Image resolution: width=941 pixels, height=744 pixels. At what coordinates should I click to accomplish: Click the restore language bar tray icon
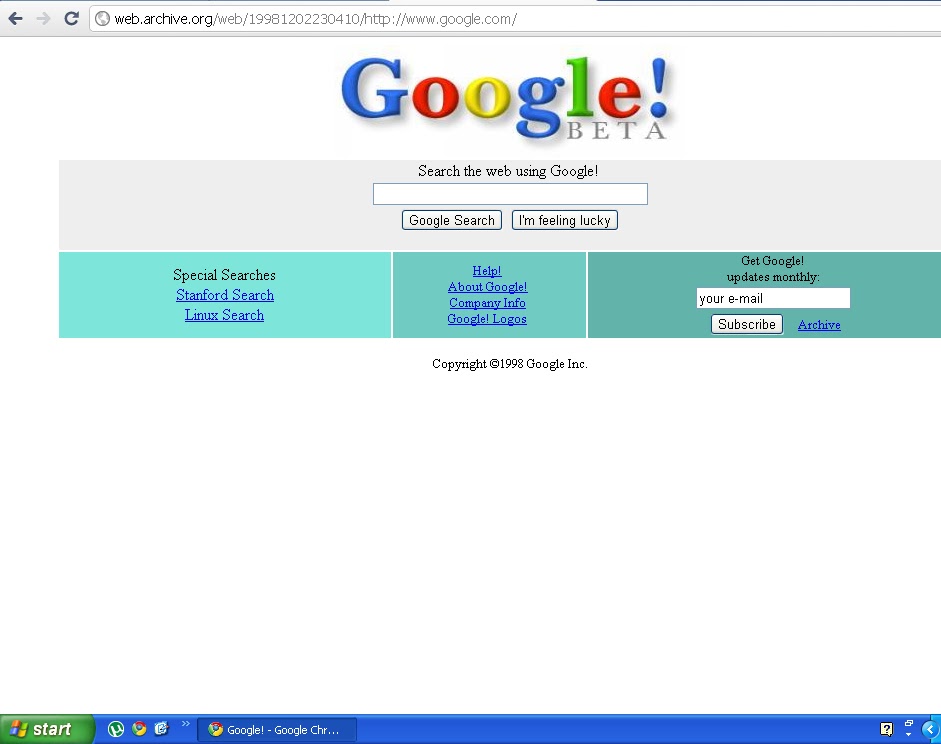pos(909,724)
